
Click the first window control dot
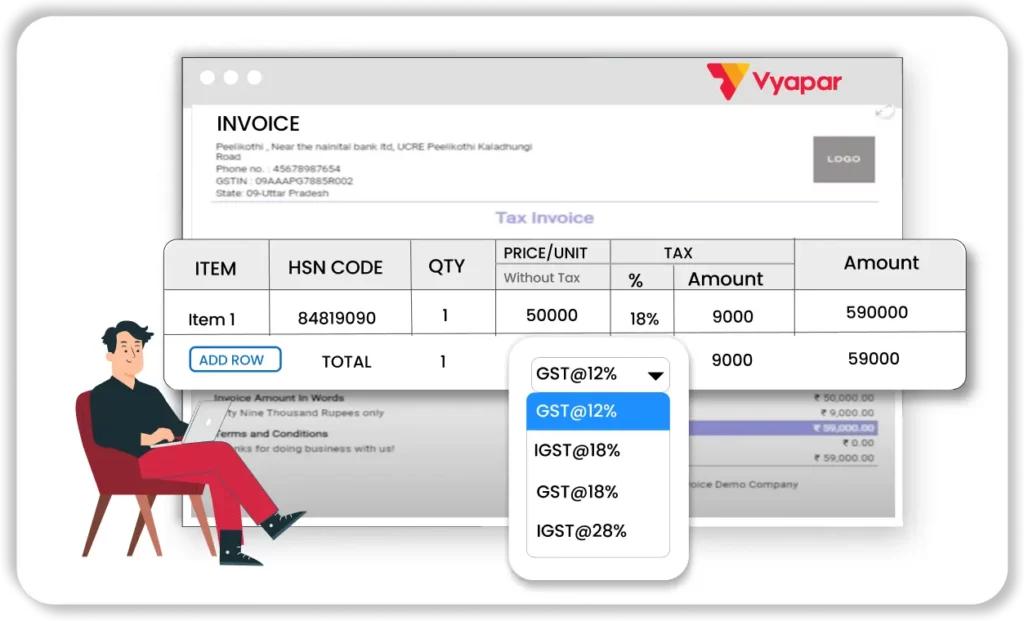coord(207,78)
